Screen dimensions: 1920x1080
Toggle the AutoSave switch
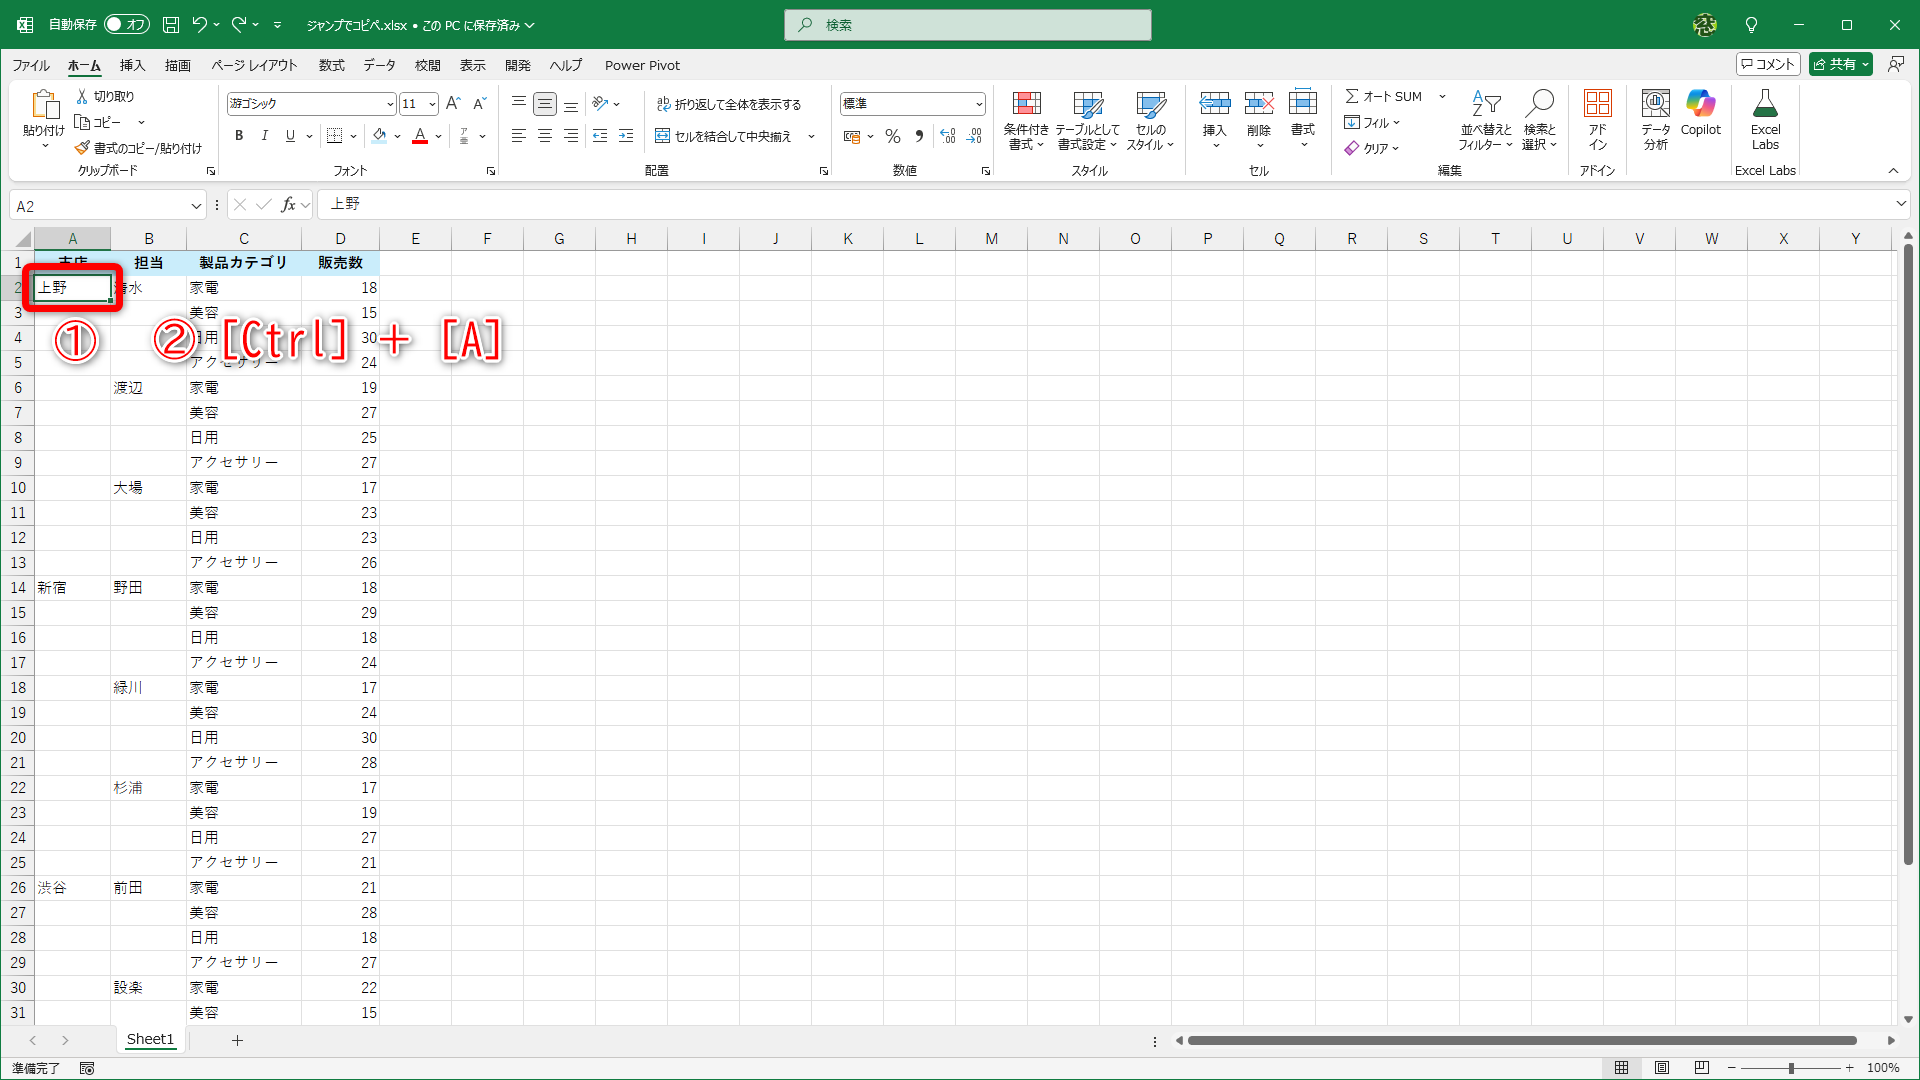(x=127, y=24)
